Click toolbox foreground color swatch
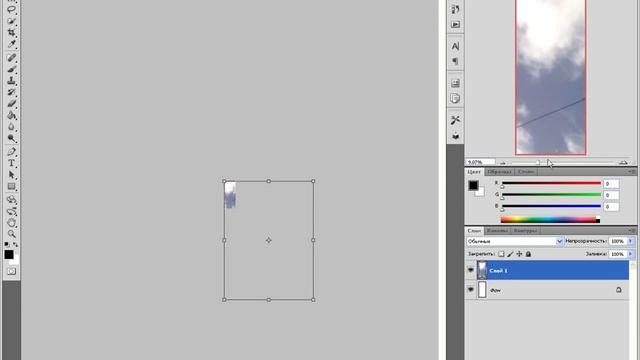This screenshot has width=640, height=360. pyautogui.click(x=9, y=254)
